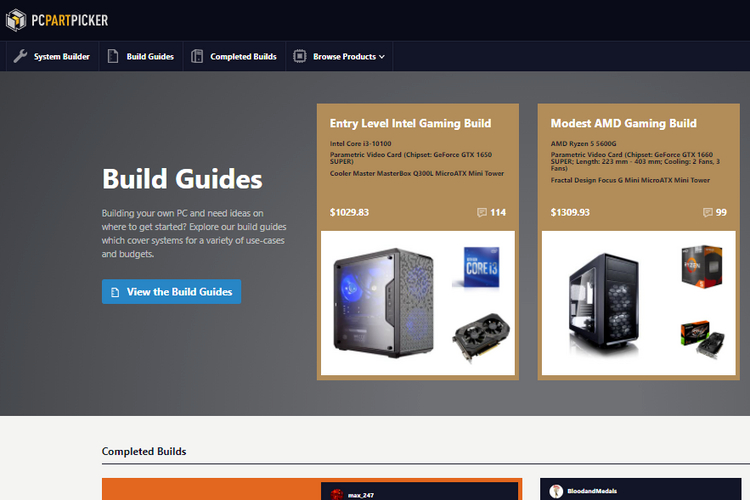Screen dimensions: 750x500
Task: Click View the Build Guides button
Action: coord(171,291)
